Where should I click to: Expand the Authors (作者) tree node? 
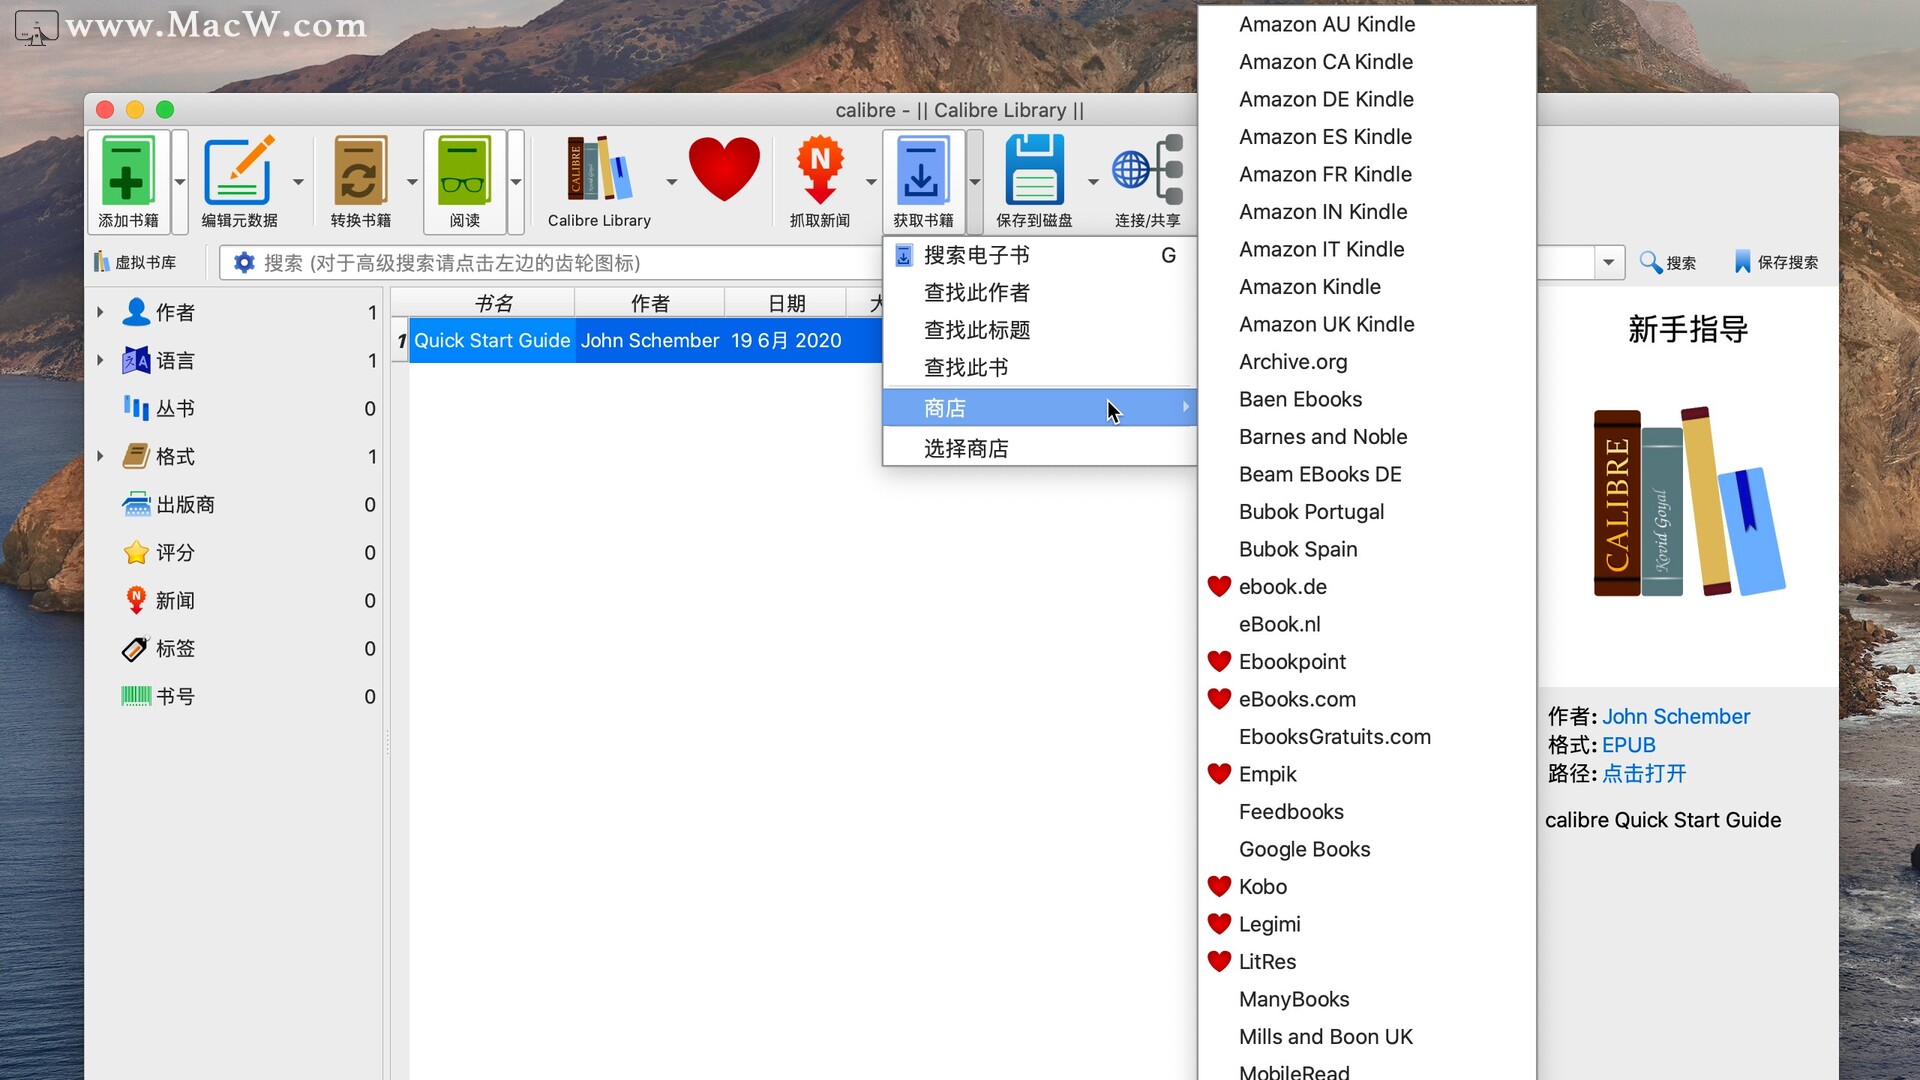100,312
